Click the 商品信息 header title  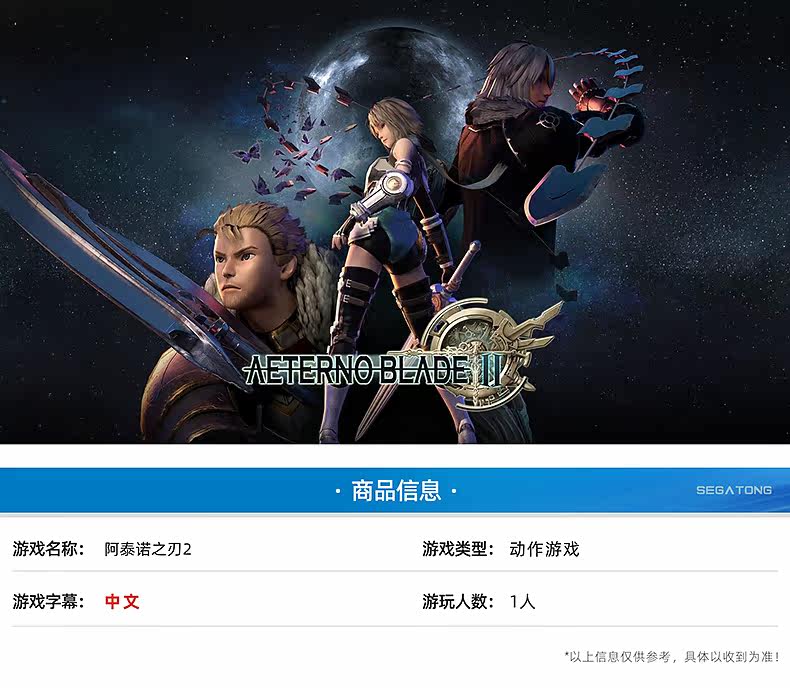pyautogui.click(x=396, y=491)
